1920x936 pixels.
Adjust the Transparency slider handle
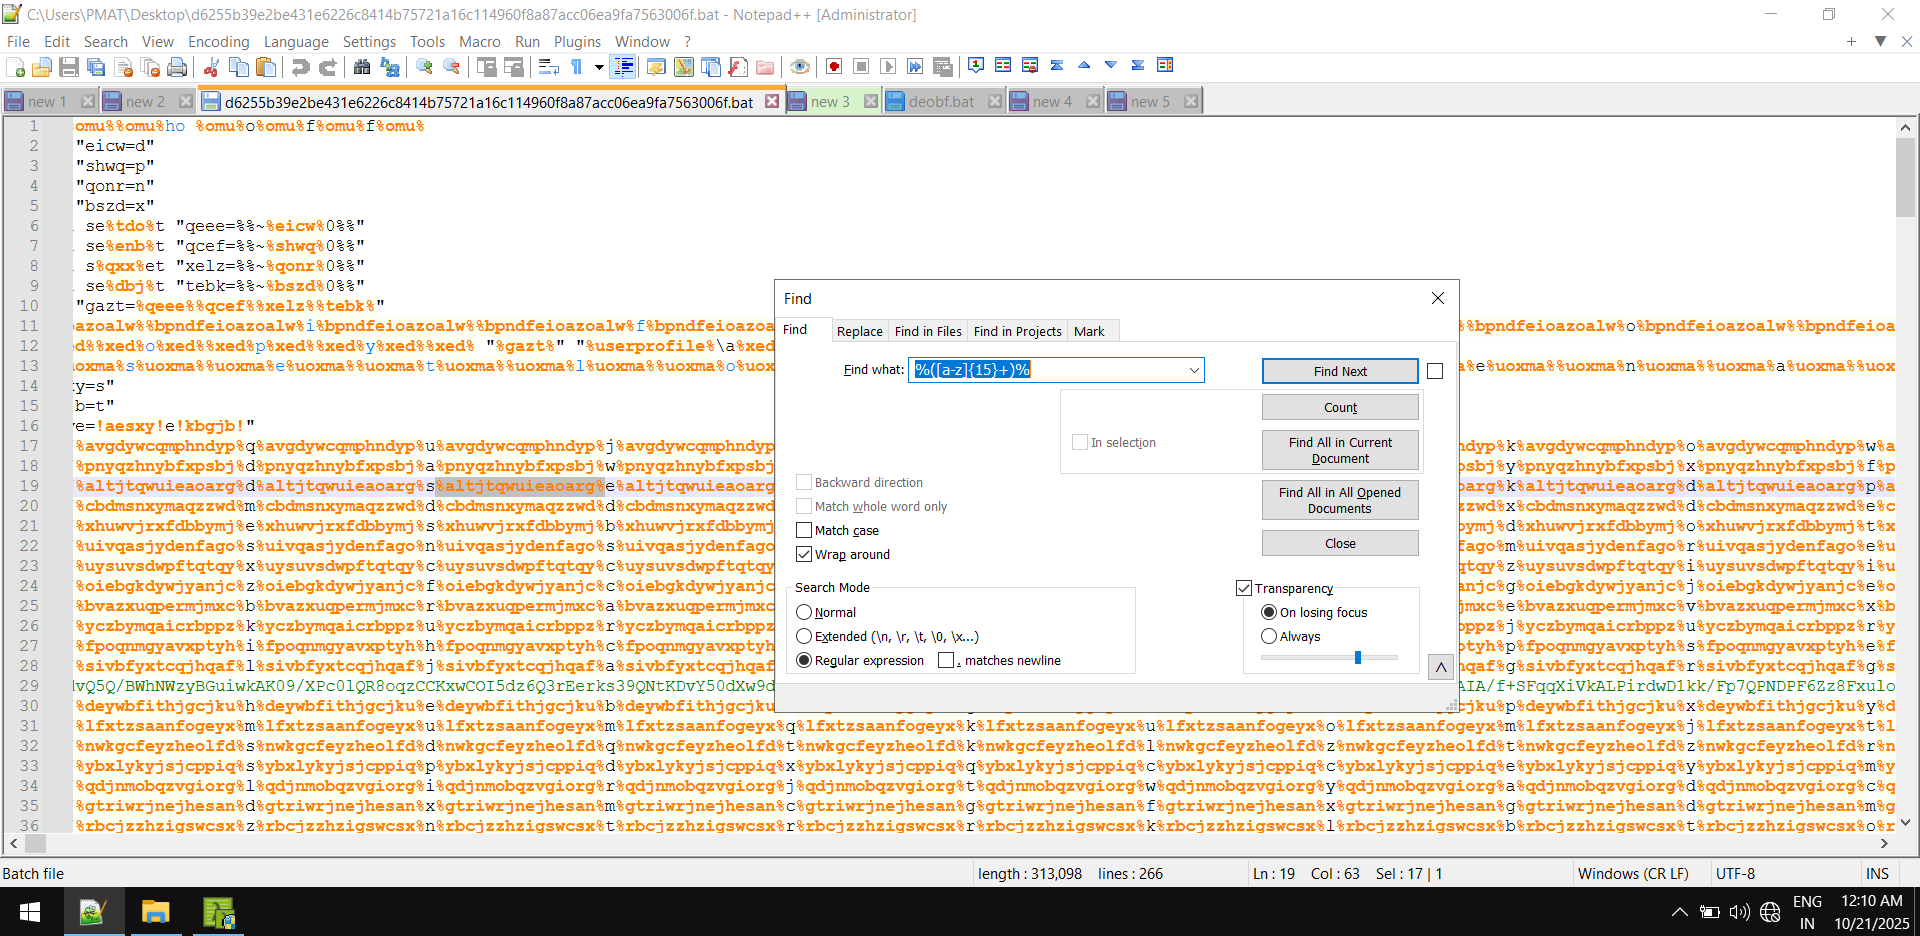pyautogui.click(x=1357, y=658)
